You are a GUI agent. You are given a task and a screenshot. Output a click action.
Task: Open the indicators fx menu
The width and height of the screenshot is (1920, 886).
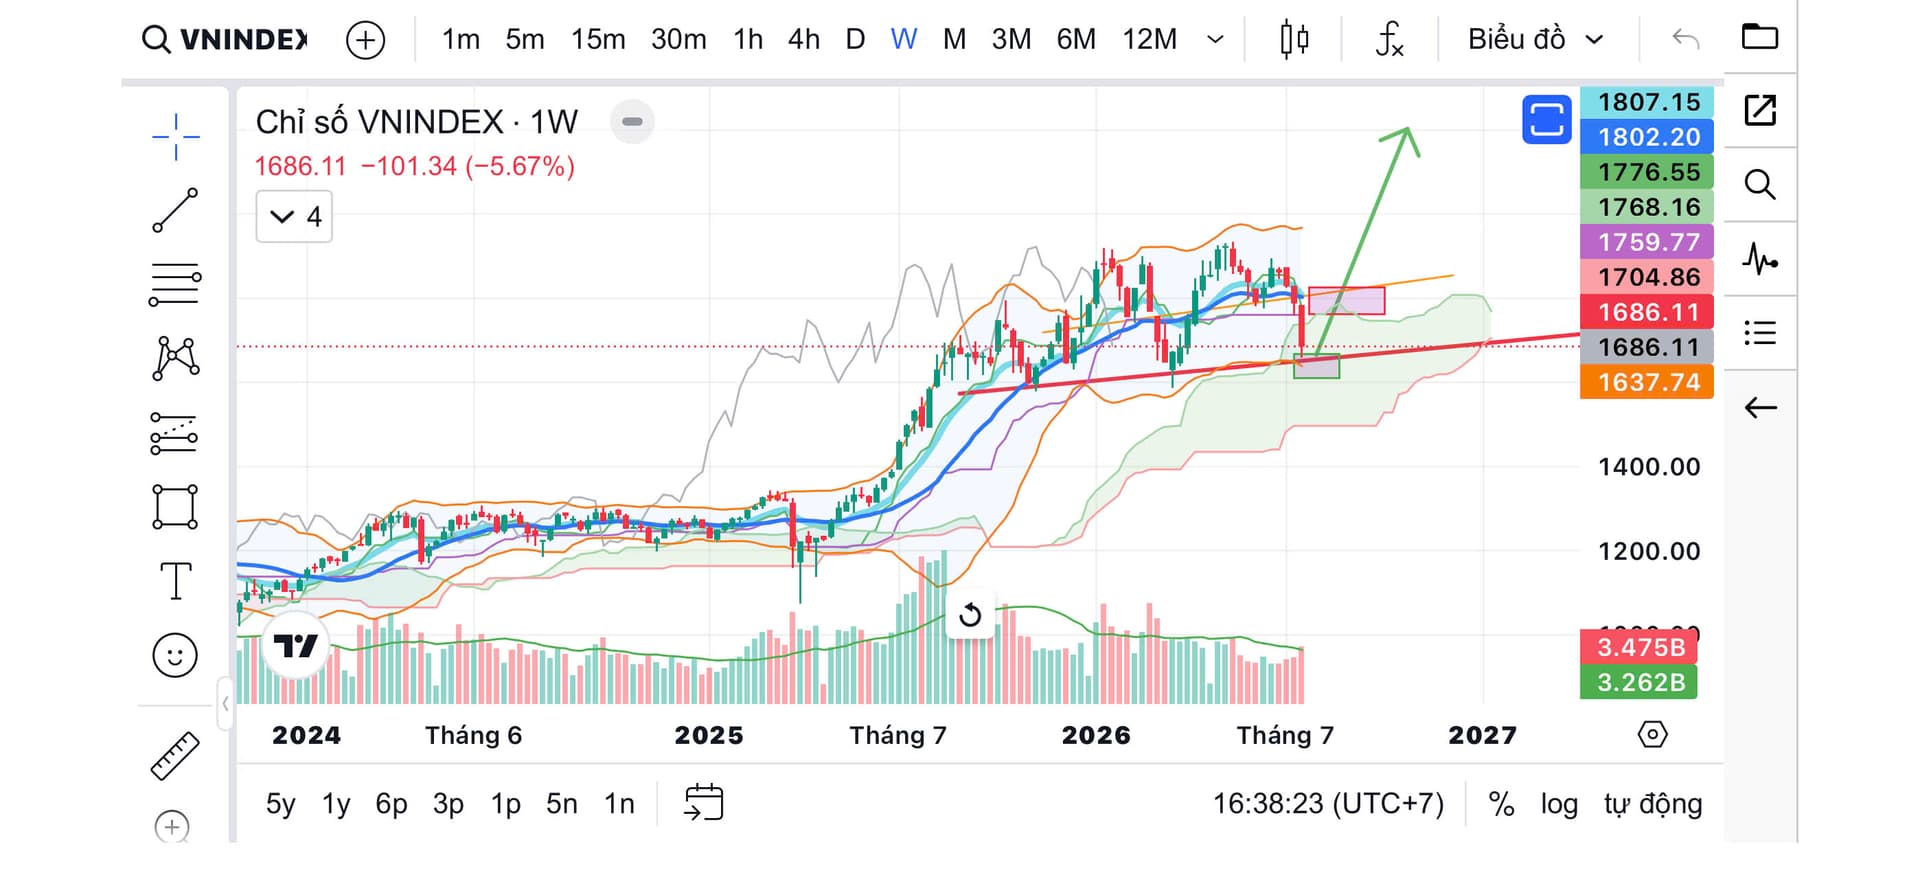pos(1390,39)
